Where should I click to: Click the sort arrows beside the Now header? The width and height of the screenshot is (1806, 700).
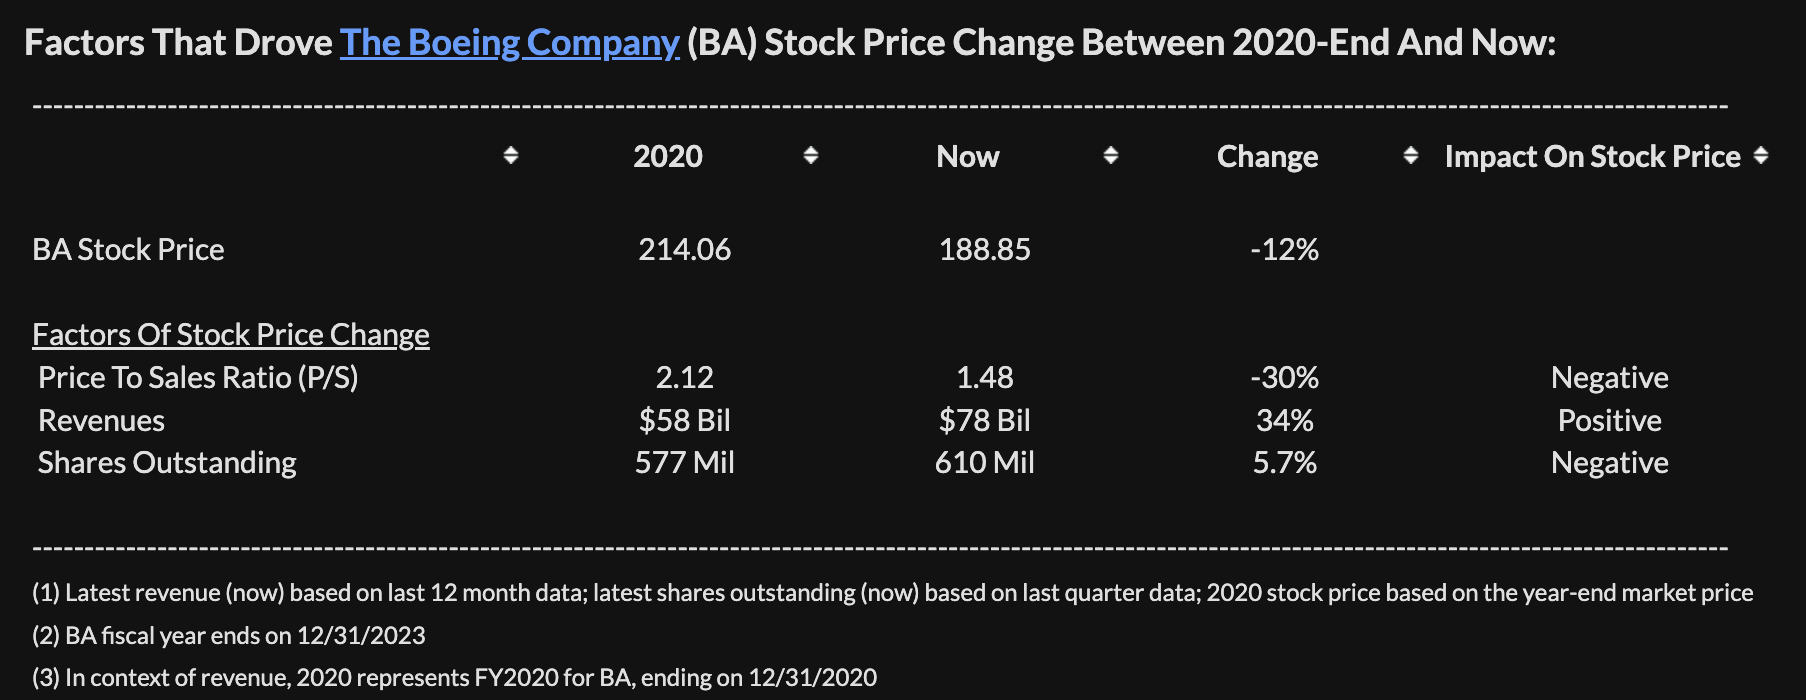coord(1110,156)
